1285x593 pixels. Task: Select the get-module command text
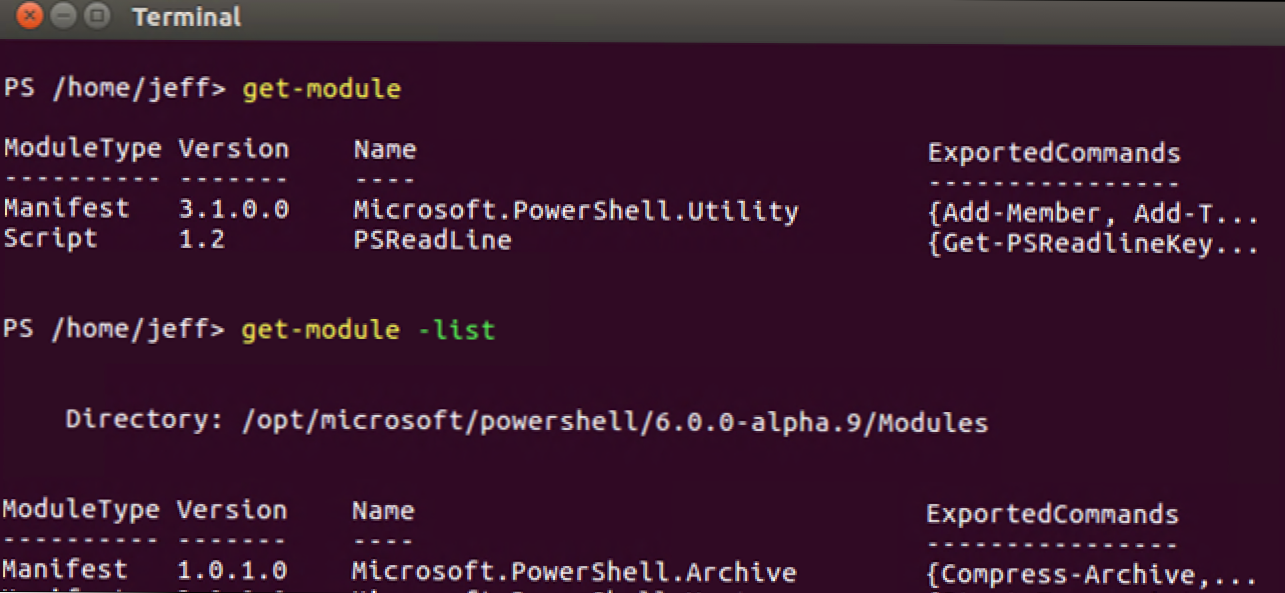(321, 88)
